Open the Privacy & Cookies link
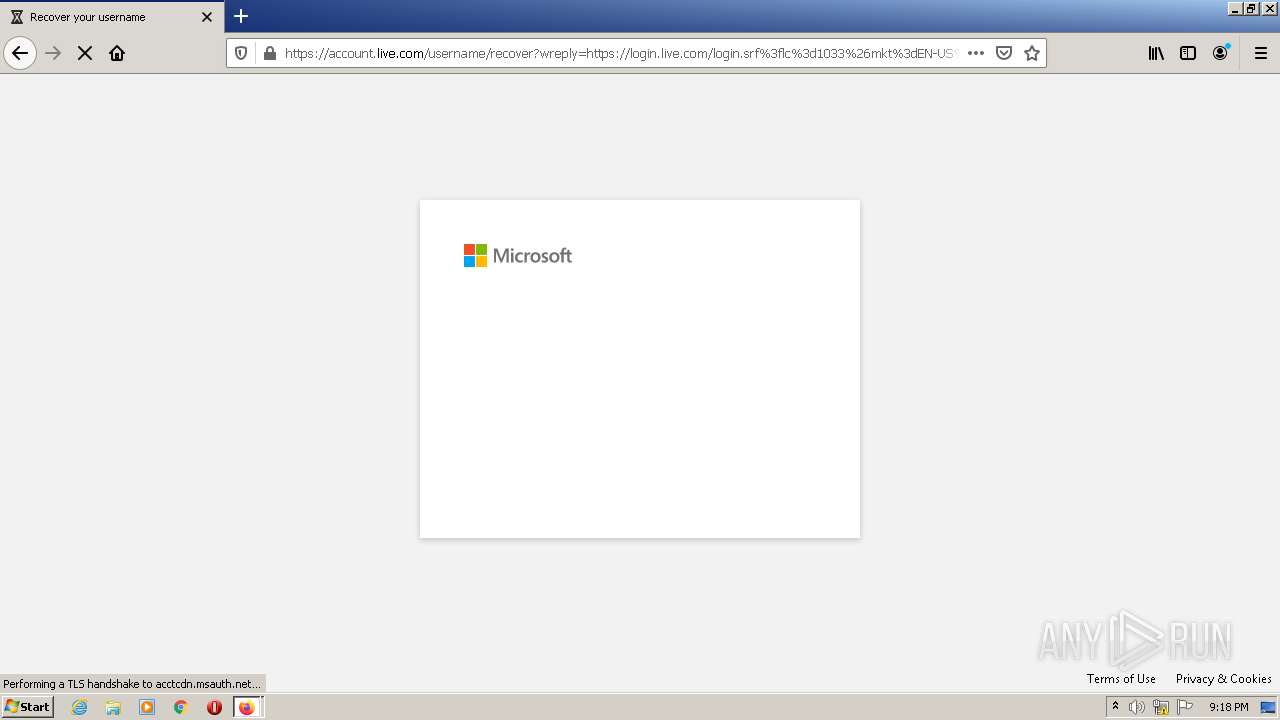The height and width of the screenshot is (720, 1280). (x=1224, y=679)
